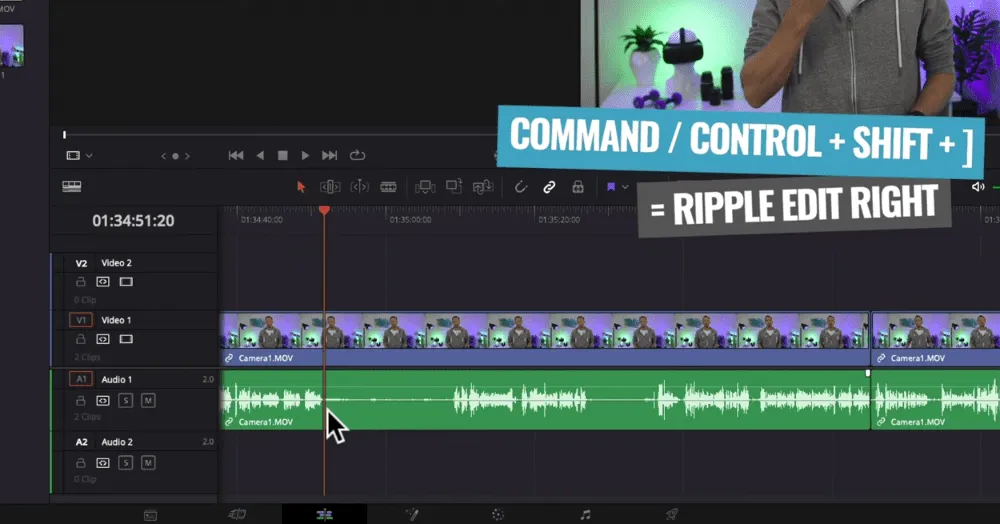Viewport: 1000px width, 524px height.
Task: Click the Loop playback button
Action: click(x=357, y=156)
